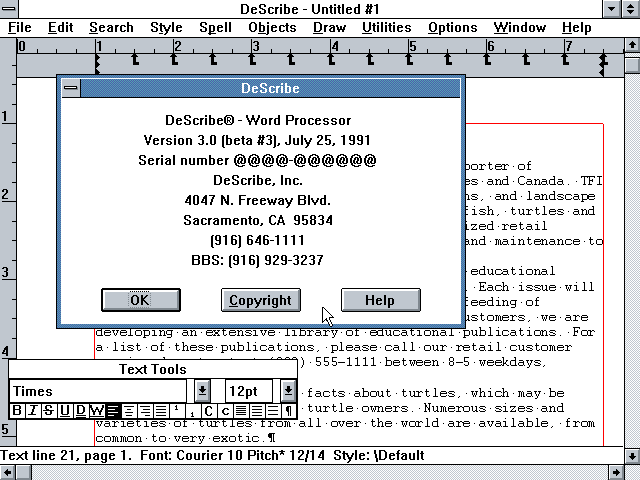The height and width of the screenshot is (480, 640).
Task: Click the 12pt font size field
Action: (249, 391)
